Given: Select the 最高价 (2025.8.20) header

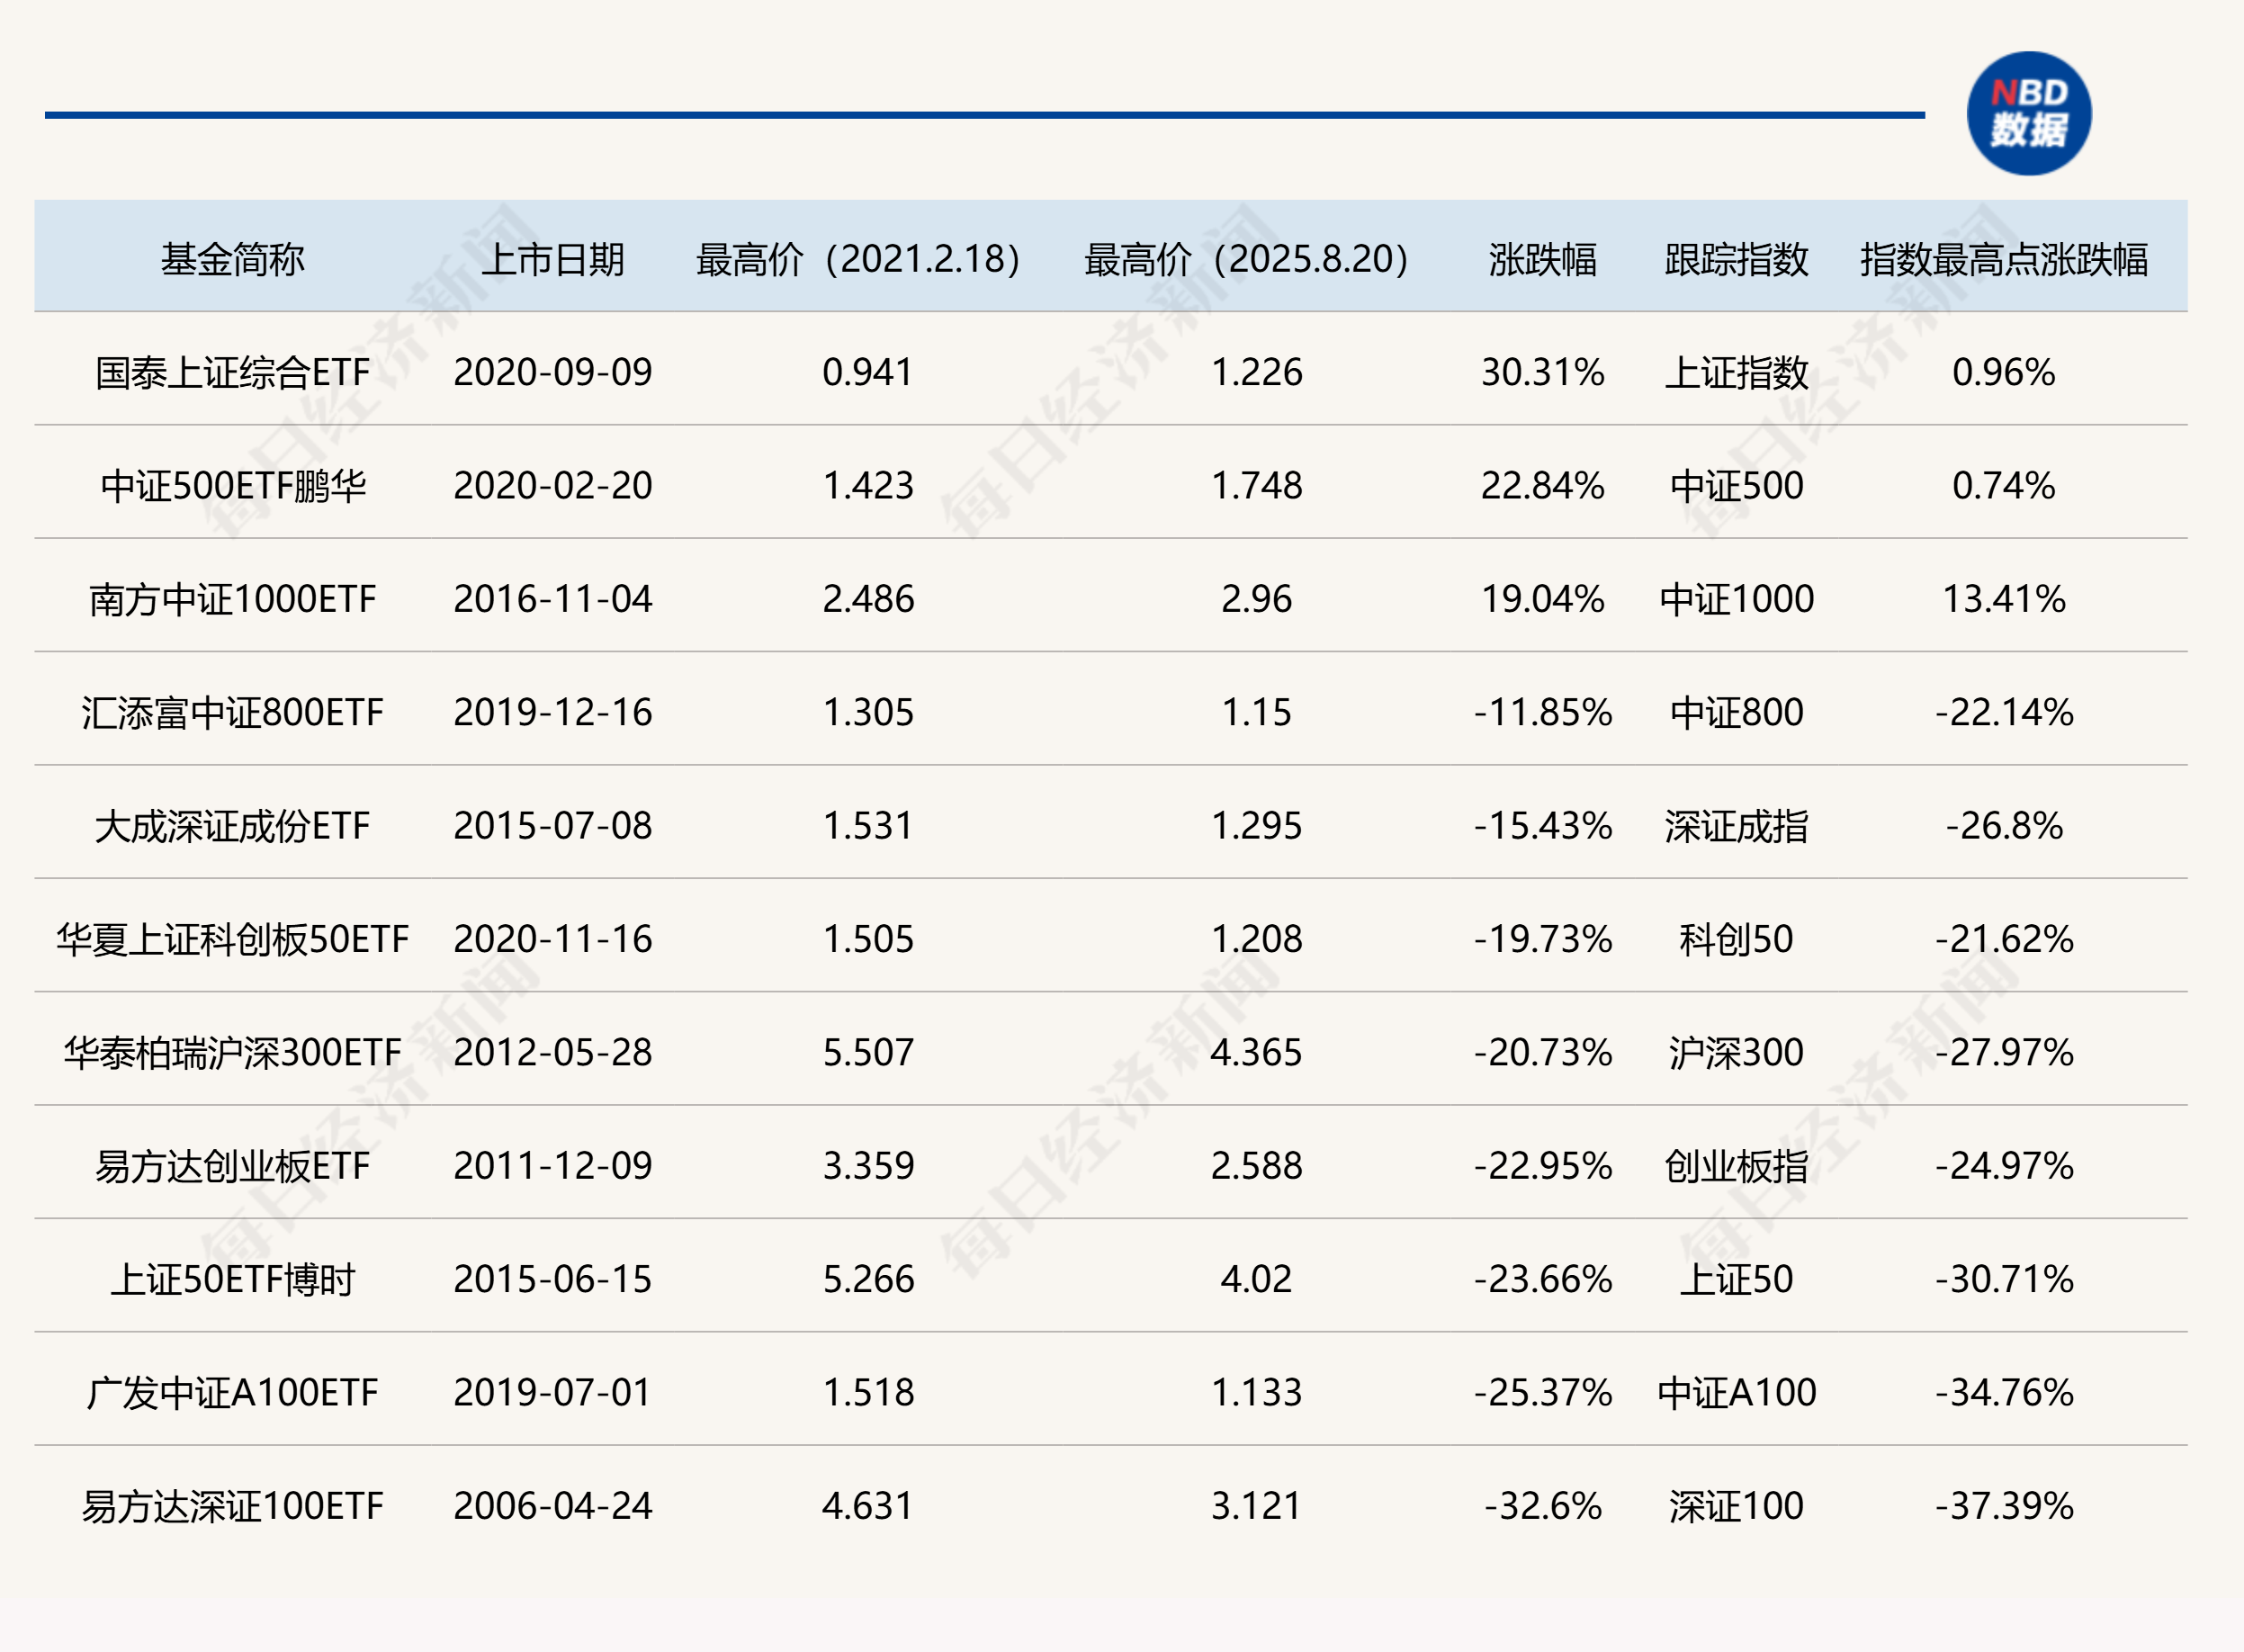Looking at the screenshot, I should tap(1246, 259).
